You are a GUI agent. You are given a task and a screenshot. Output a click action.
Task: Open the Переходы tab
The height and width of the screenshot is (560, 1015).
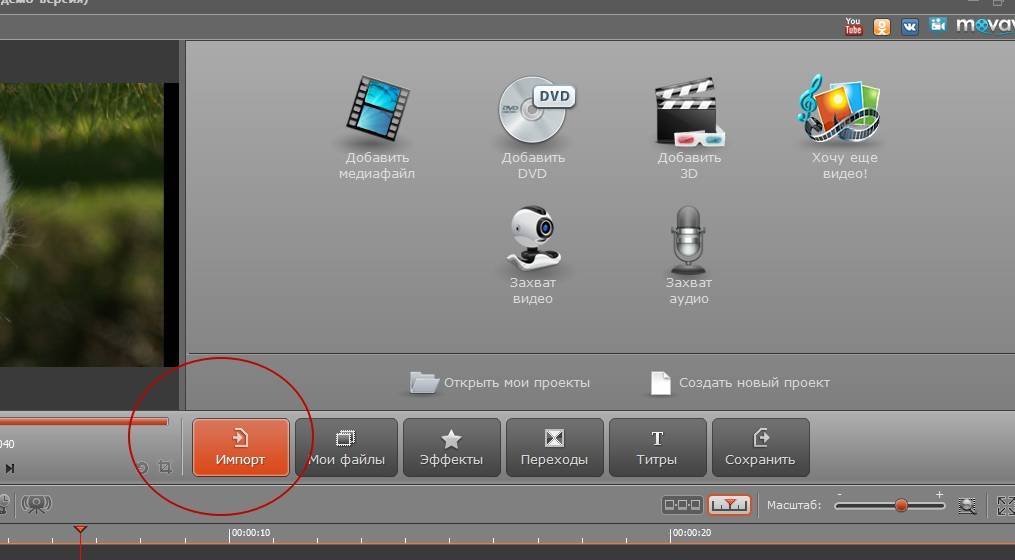[x=555, y=447]
